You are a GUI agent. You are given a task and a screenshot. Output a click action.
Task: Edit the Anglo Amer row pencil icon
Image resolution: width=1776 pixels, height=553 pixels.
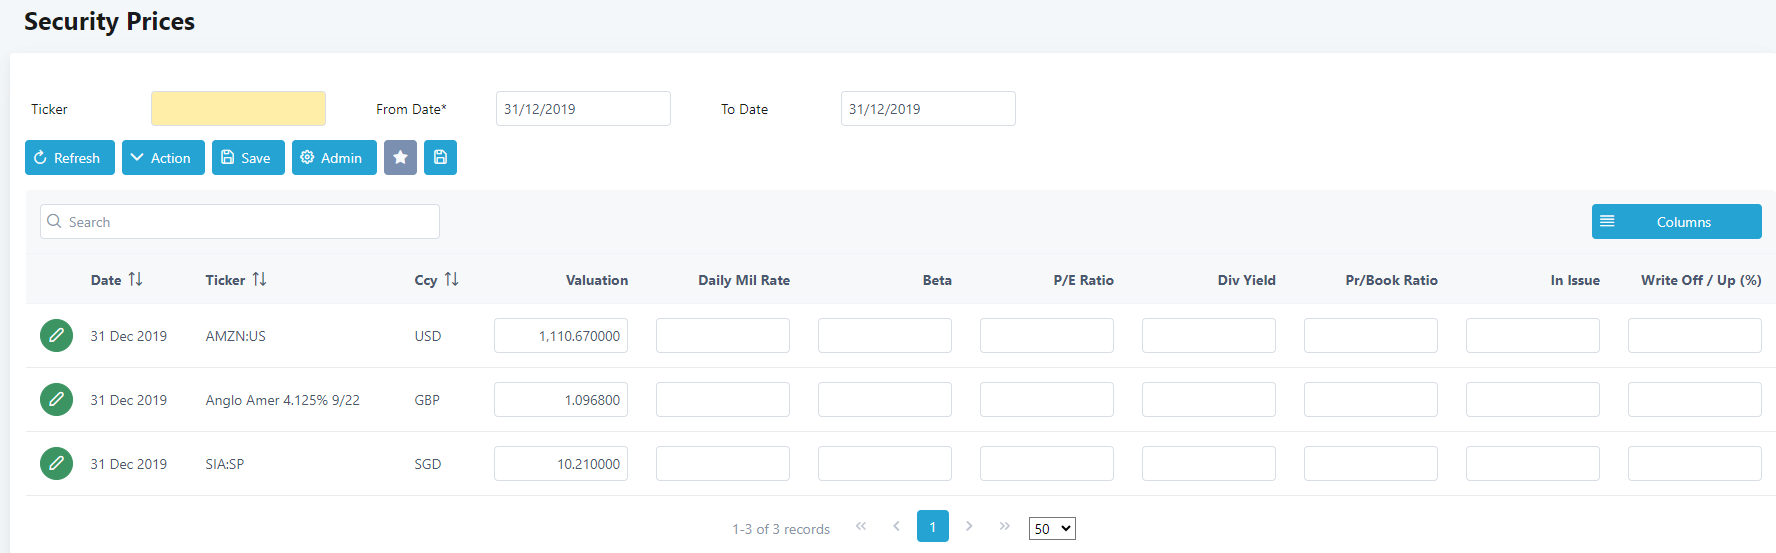click(x=56, y=400)
